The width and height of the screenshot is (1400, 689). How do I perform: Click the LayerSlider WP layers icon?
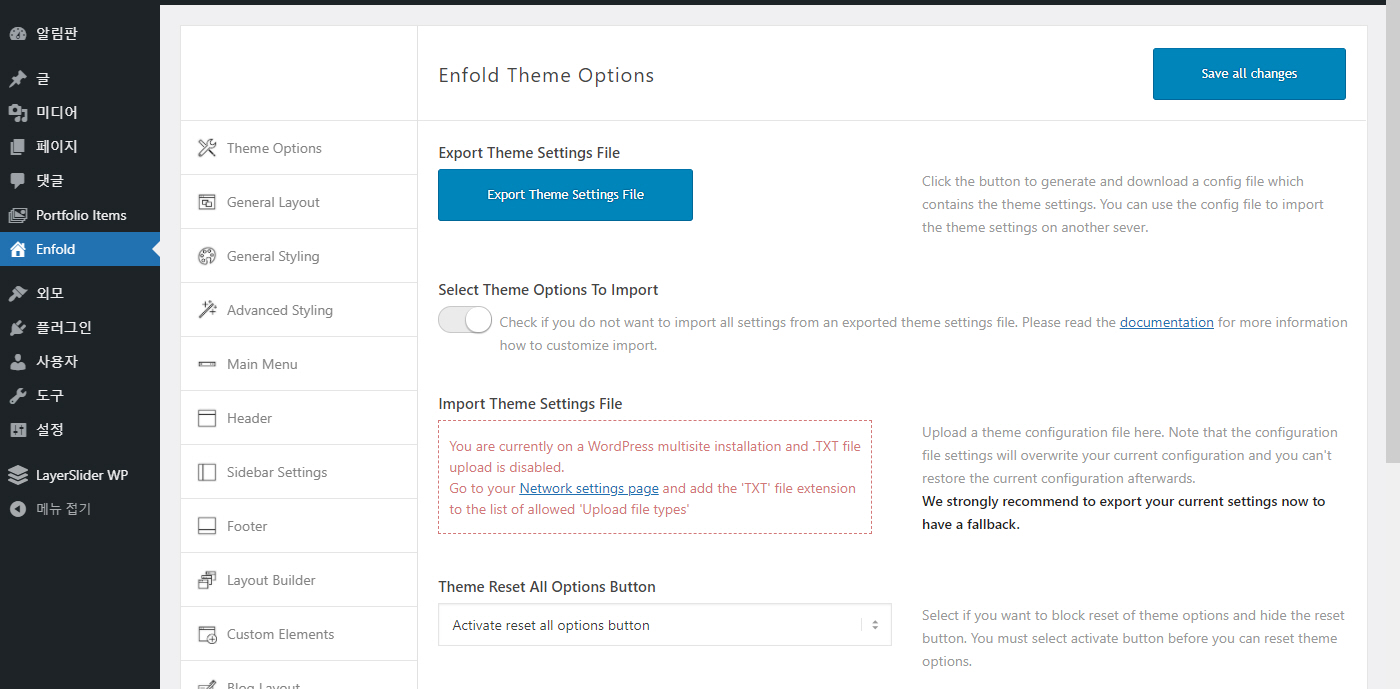pyautogui.click(x=18, y=475)
